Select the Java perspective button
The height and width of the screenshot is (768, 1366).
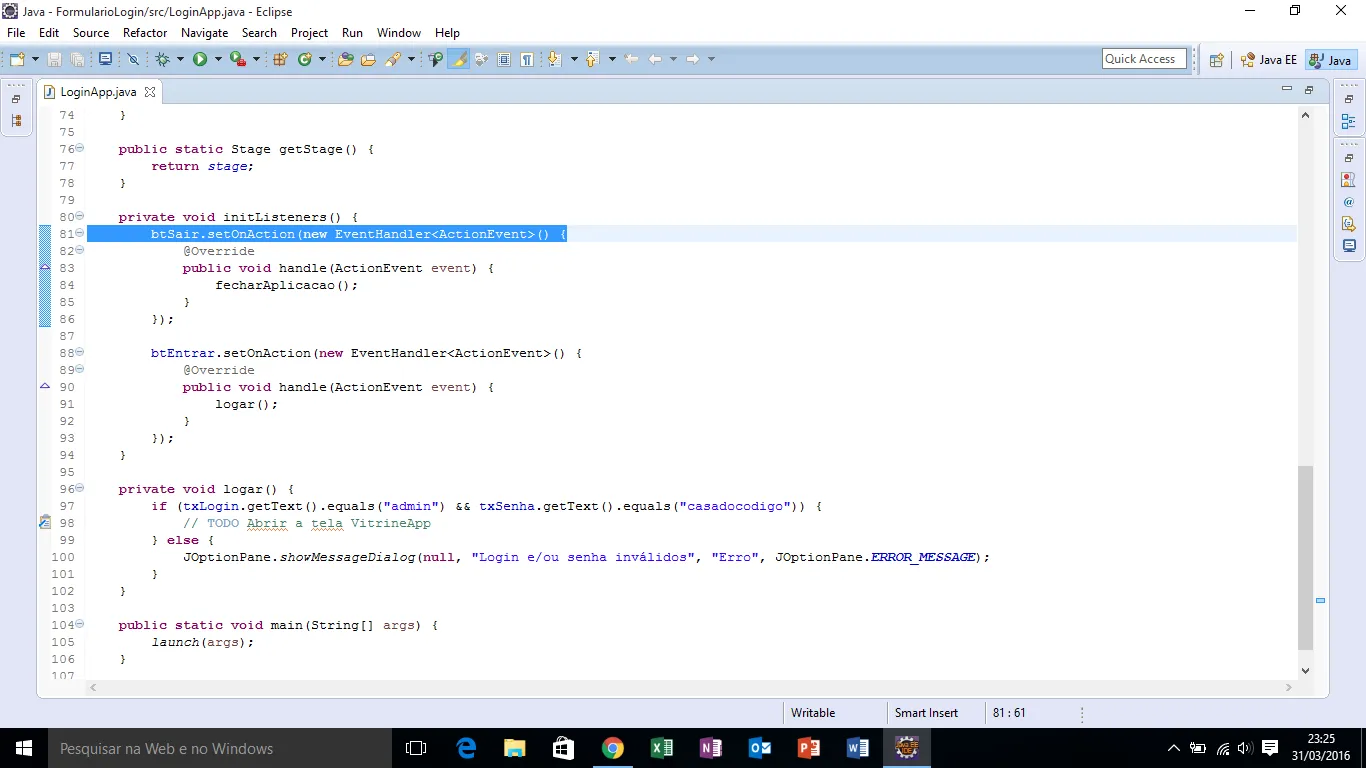[x=1331, y=60]
